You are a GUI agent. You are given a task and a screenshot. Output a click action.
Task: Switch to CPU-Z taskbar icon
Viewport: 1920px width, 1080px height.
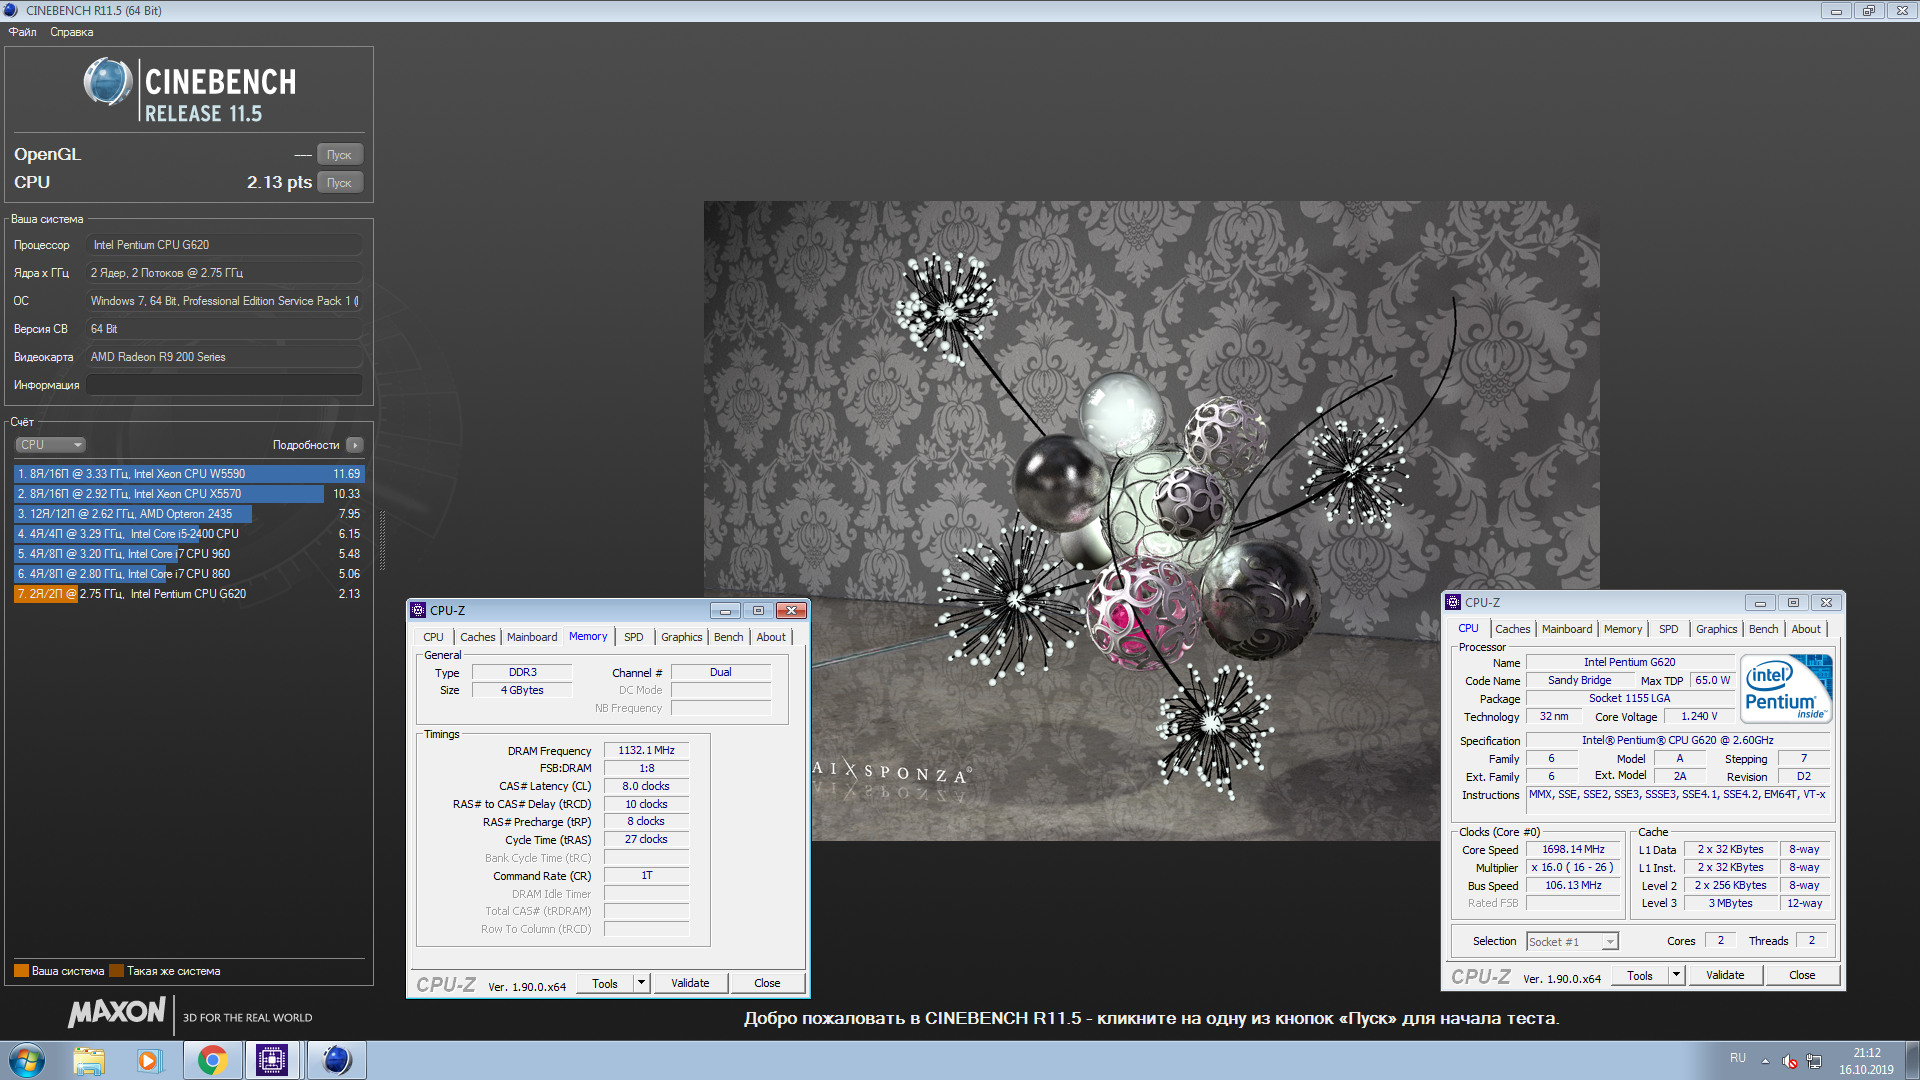click(x=272, y=1060)
